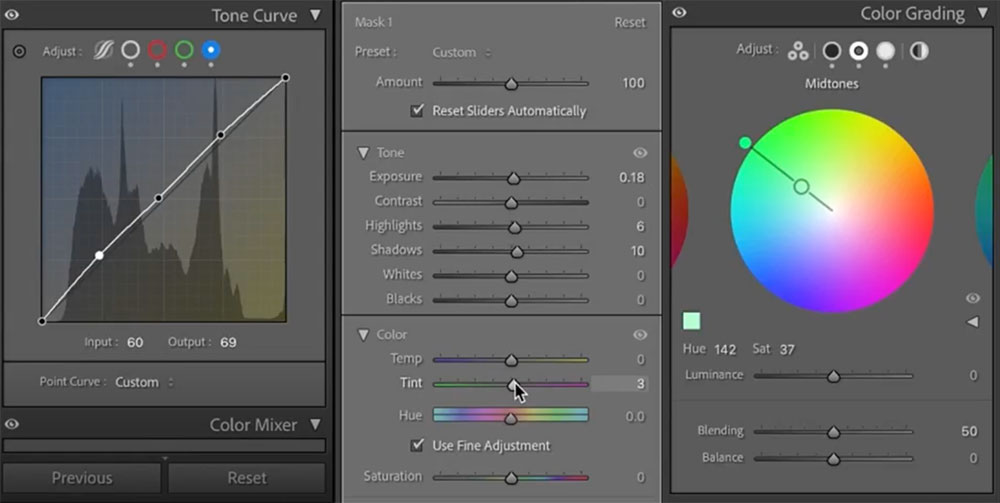1000x503 pixels.
Task: Open the Point Curve Custom dropdown
Action: point(144,382)
